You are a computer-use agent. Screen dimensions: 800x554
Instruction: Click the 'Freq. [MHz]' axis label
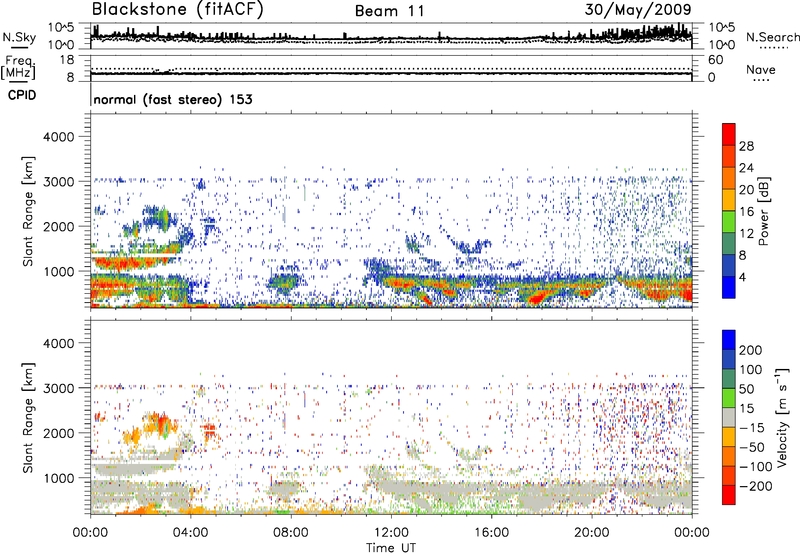click(x=18, y=67)
